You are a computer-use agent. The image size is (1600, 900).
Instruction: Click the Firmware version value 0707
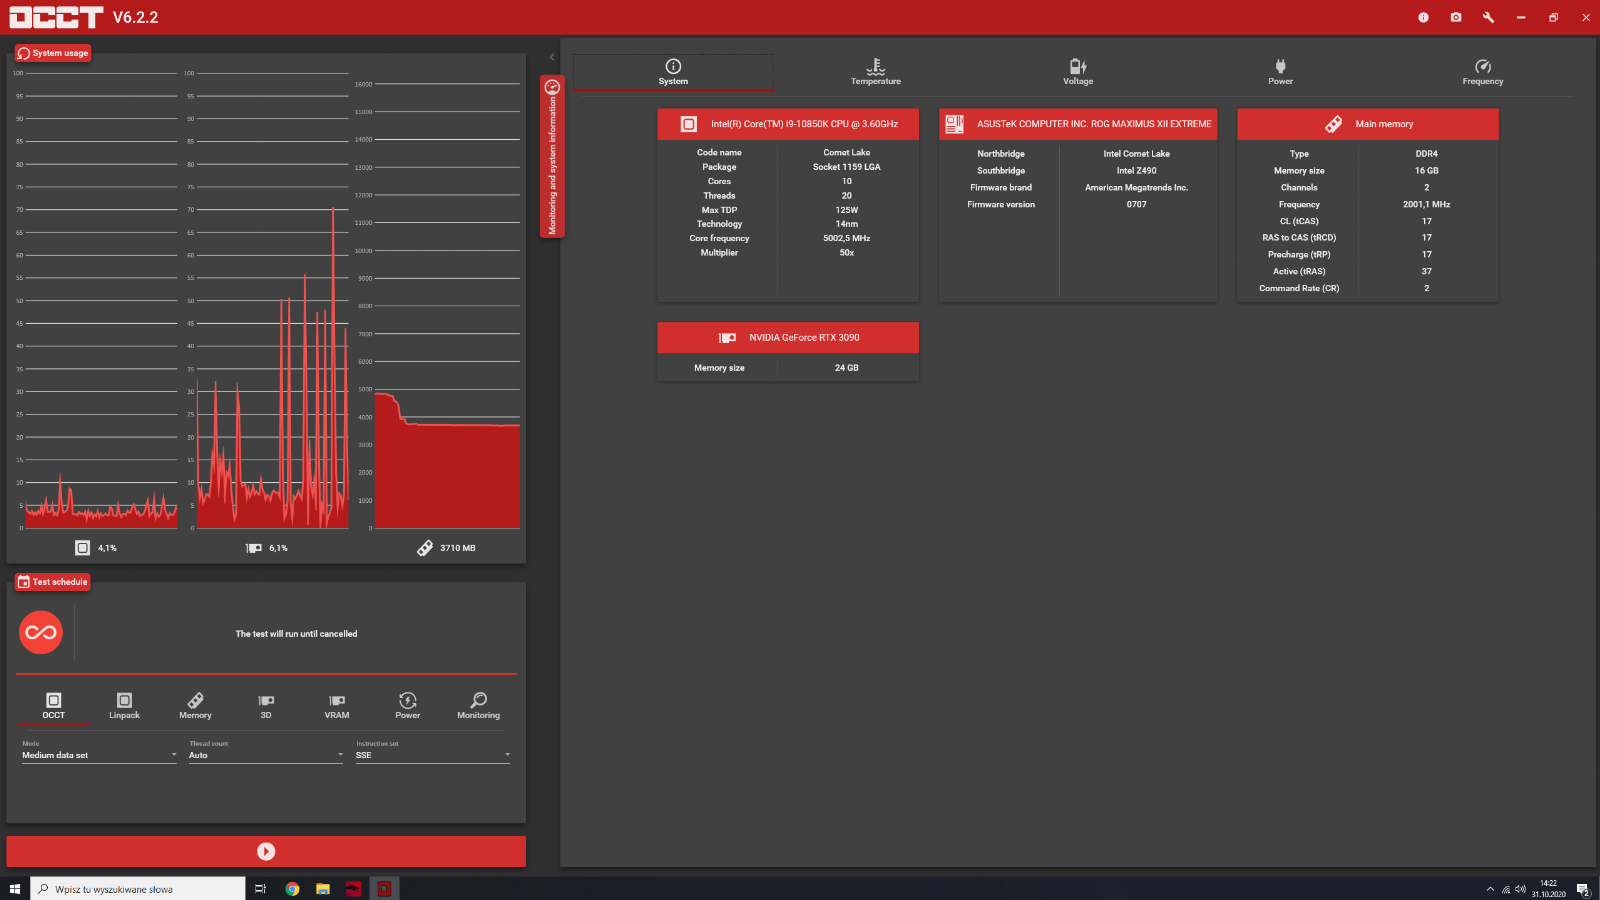click(1137, 204)
